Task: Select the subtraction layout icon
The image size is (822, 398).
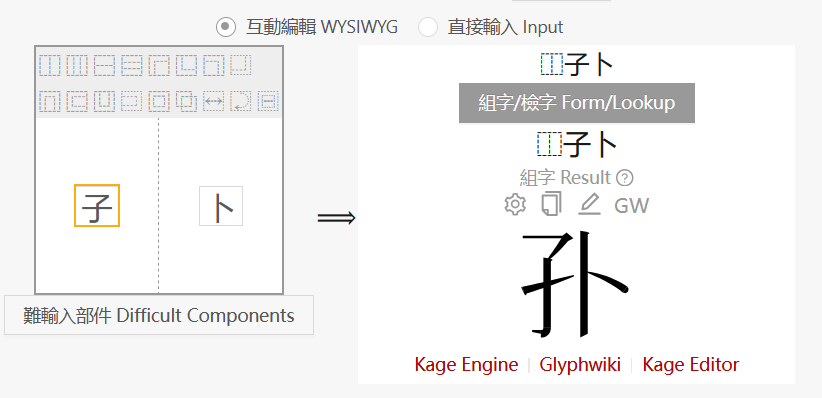Action: (268, 101)
